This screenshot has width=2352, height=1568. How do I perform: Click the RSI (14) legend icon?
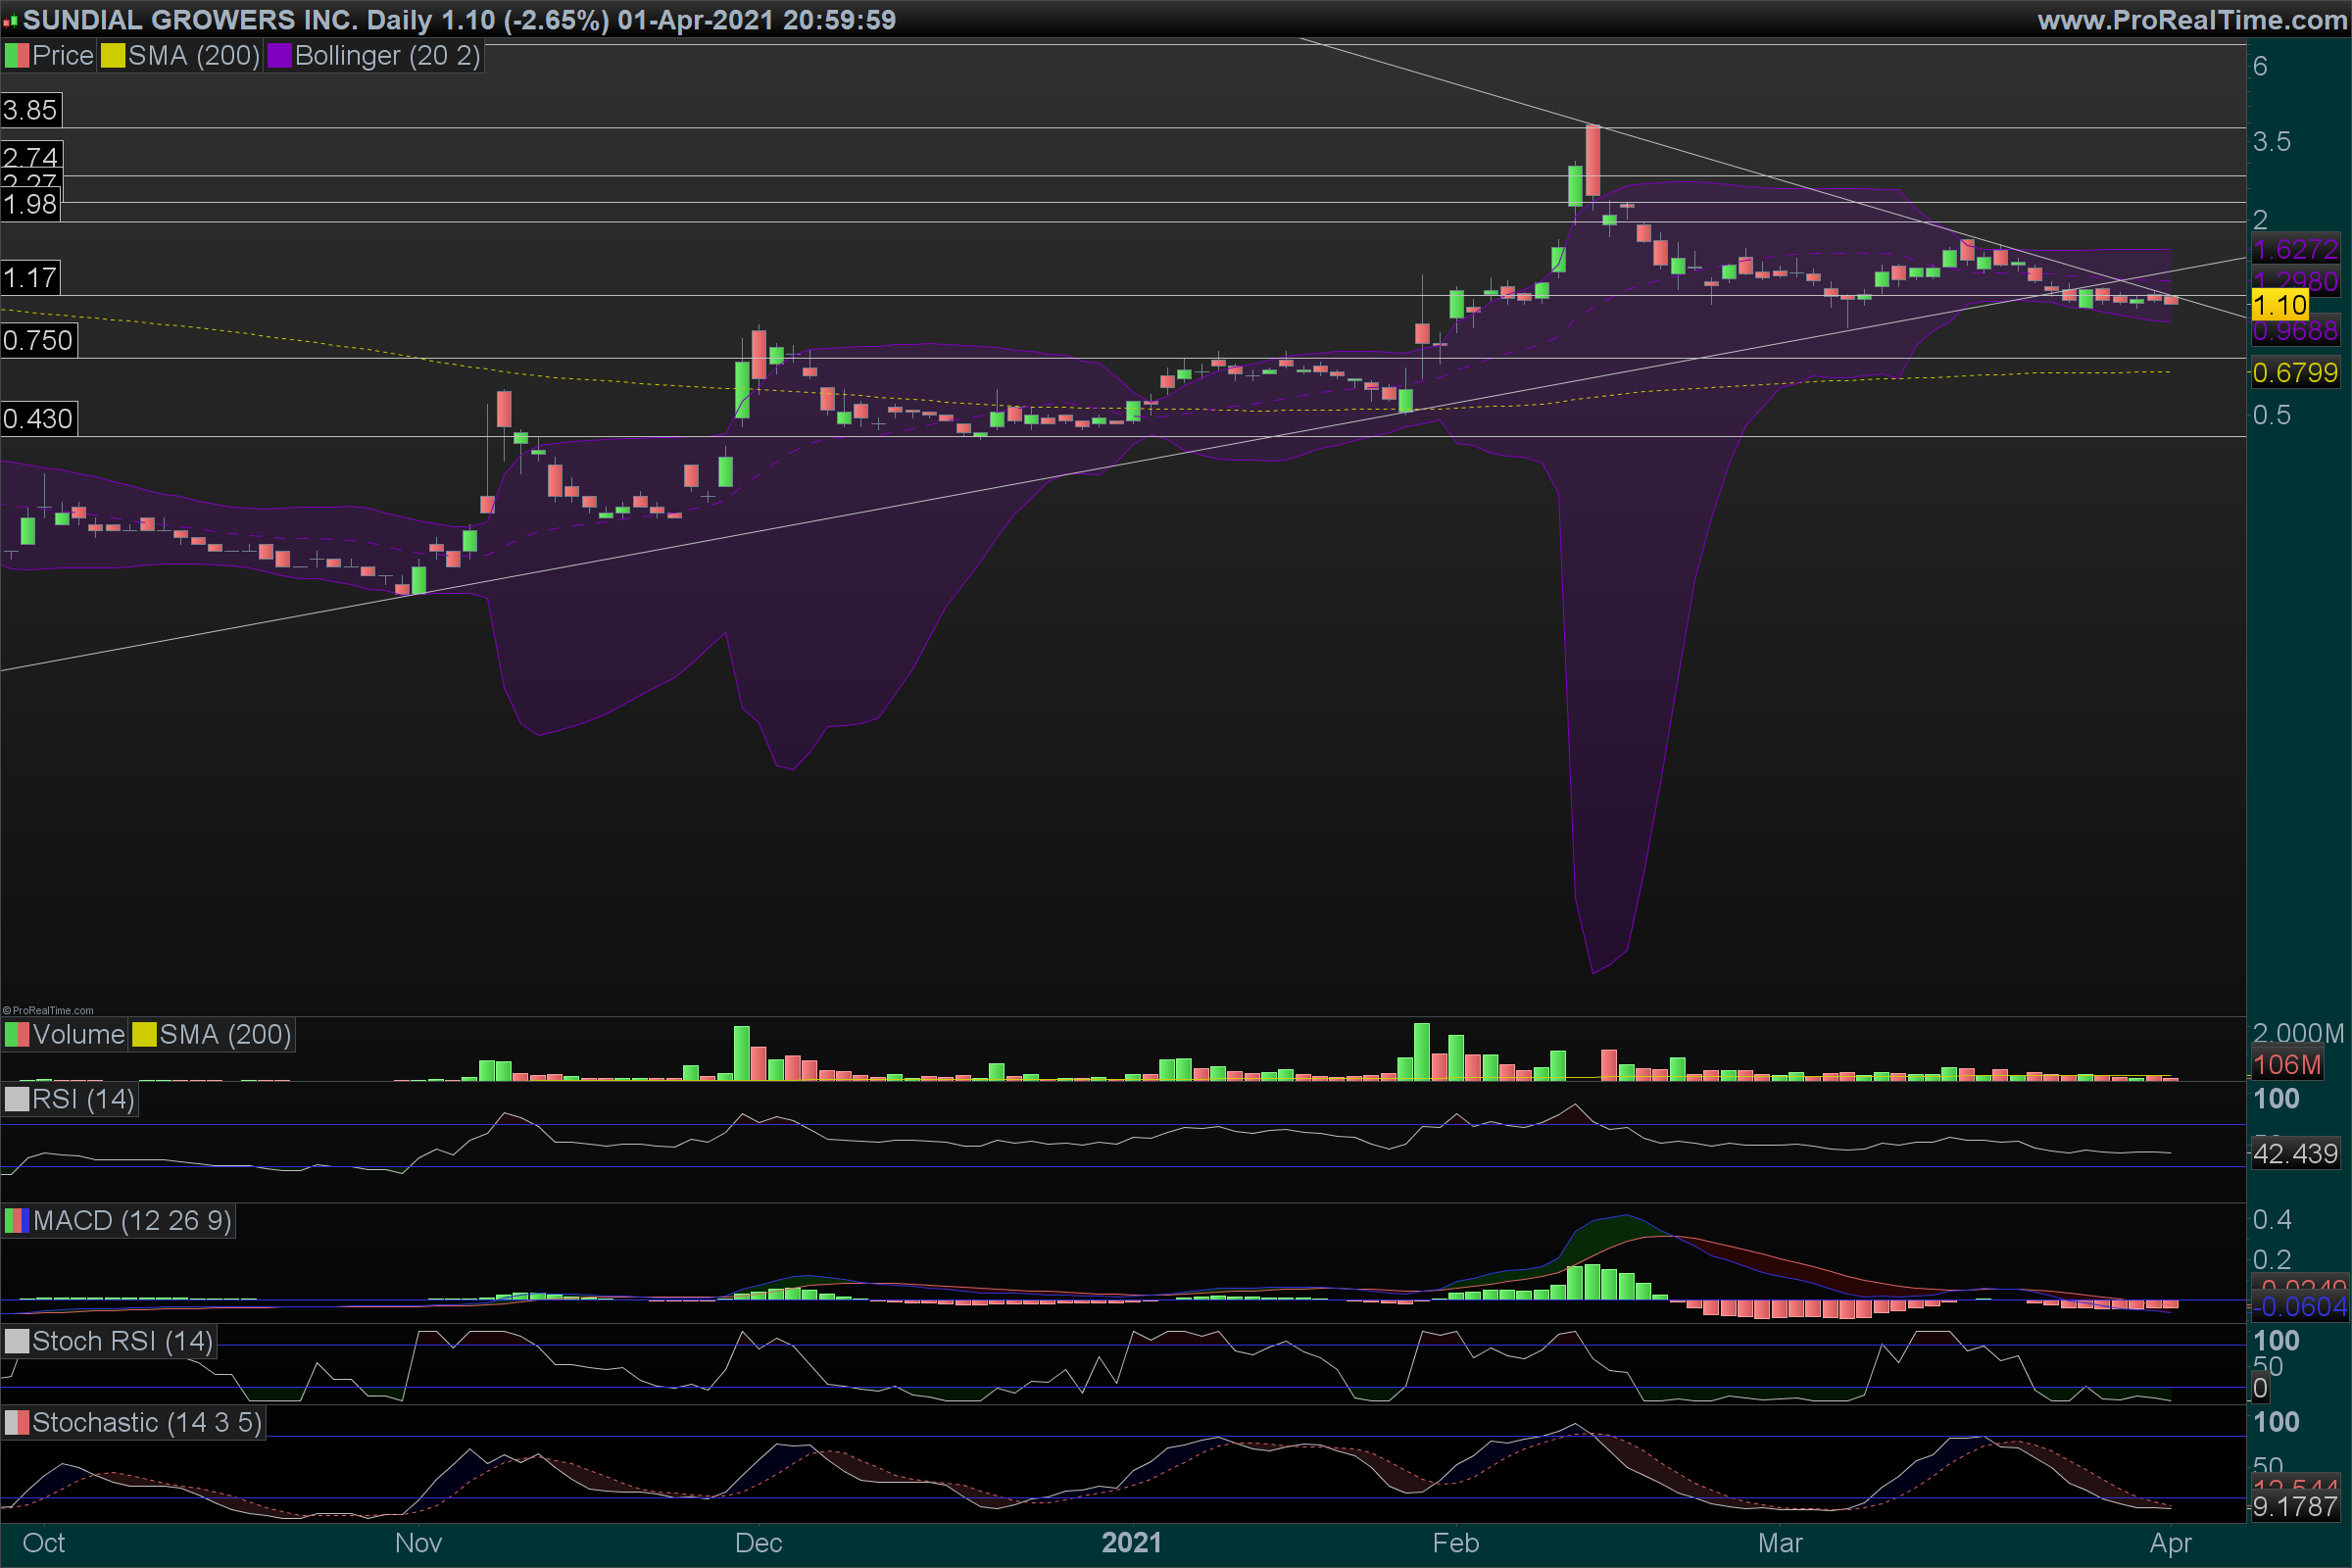[x=17, y=1100]
